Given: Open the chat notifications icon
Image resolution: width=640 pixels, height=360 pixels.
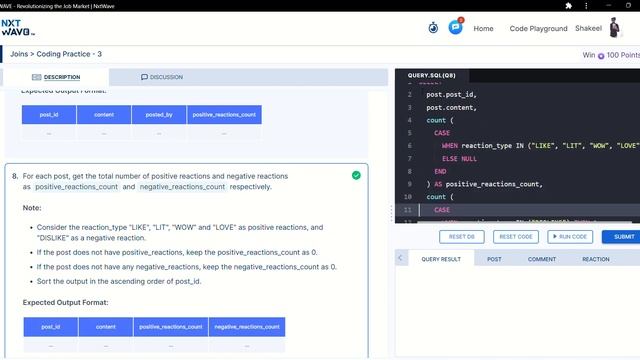Looking at the screenshot, I should 456,27.
